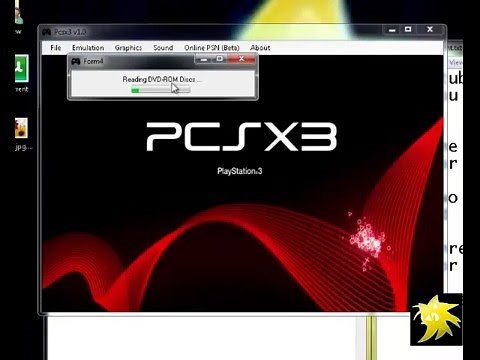The image size is (480, 360).
Task: Open the Sound menu
Action: pyautogui.click(x=163, y=48)
